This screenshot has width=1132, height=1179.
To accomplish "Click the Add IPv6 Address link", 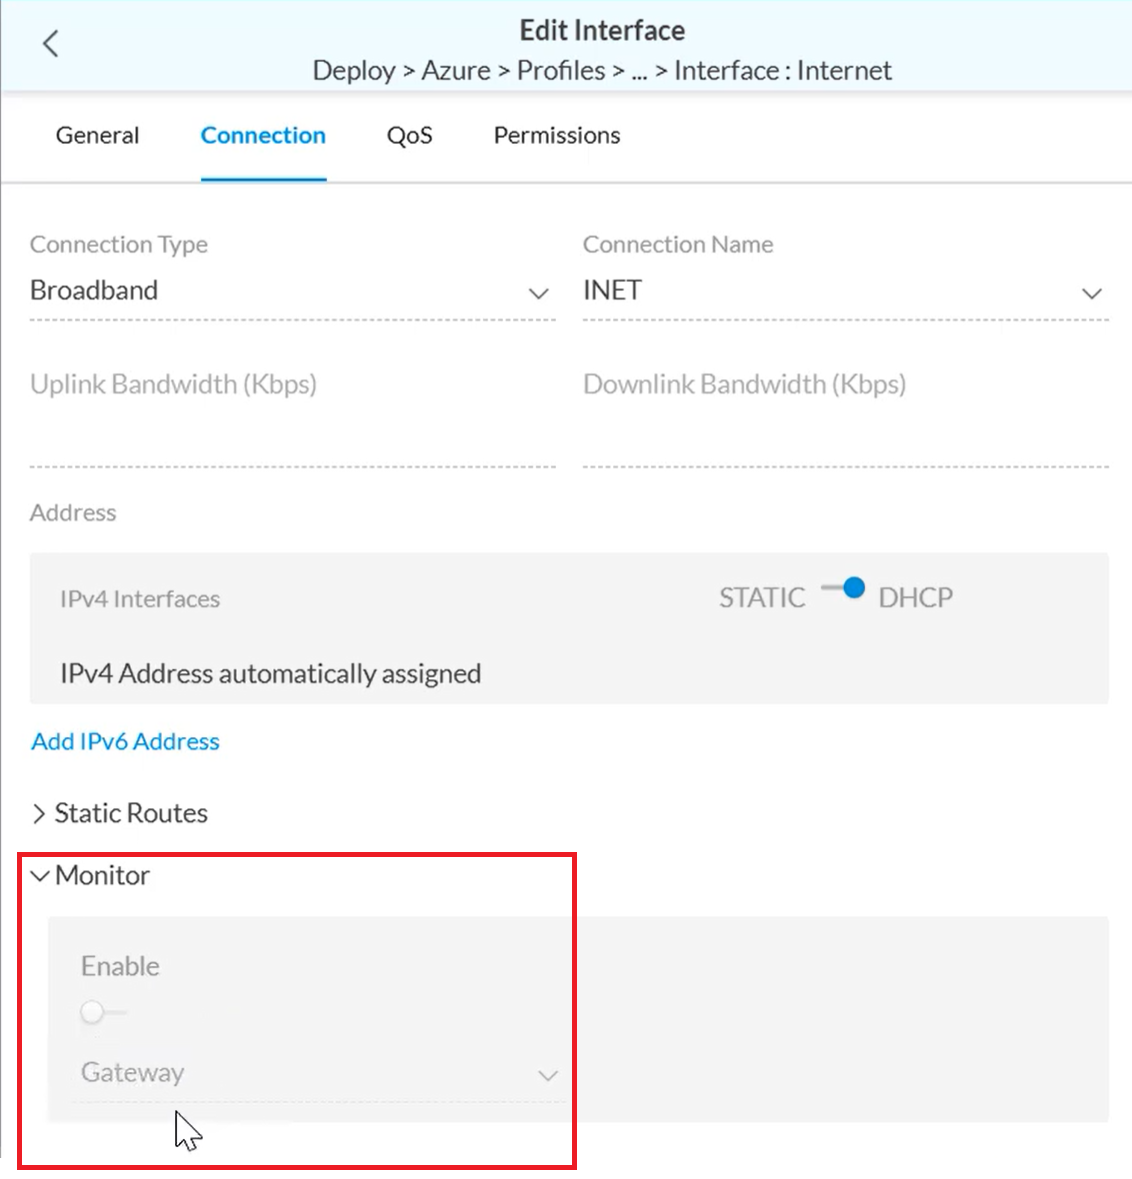I will (x=125, y=742).
